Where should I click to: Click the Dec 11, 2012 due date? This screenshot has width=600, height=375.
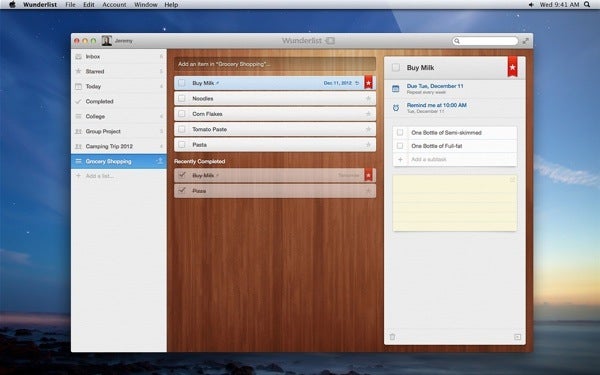337,83
